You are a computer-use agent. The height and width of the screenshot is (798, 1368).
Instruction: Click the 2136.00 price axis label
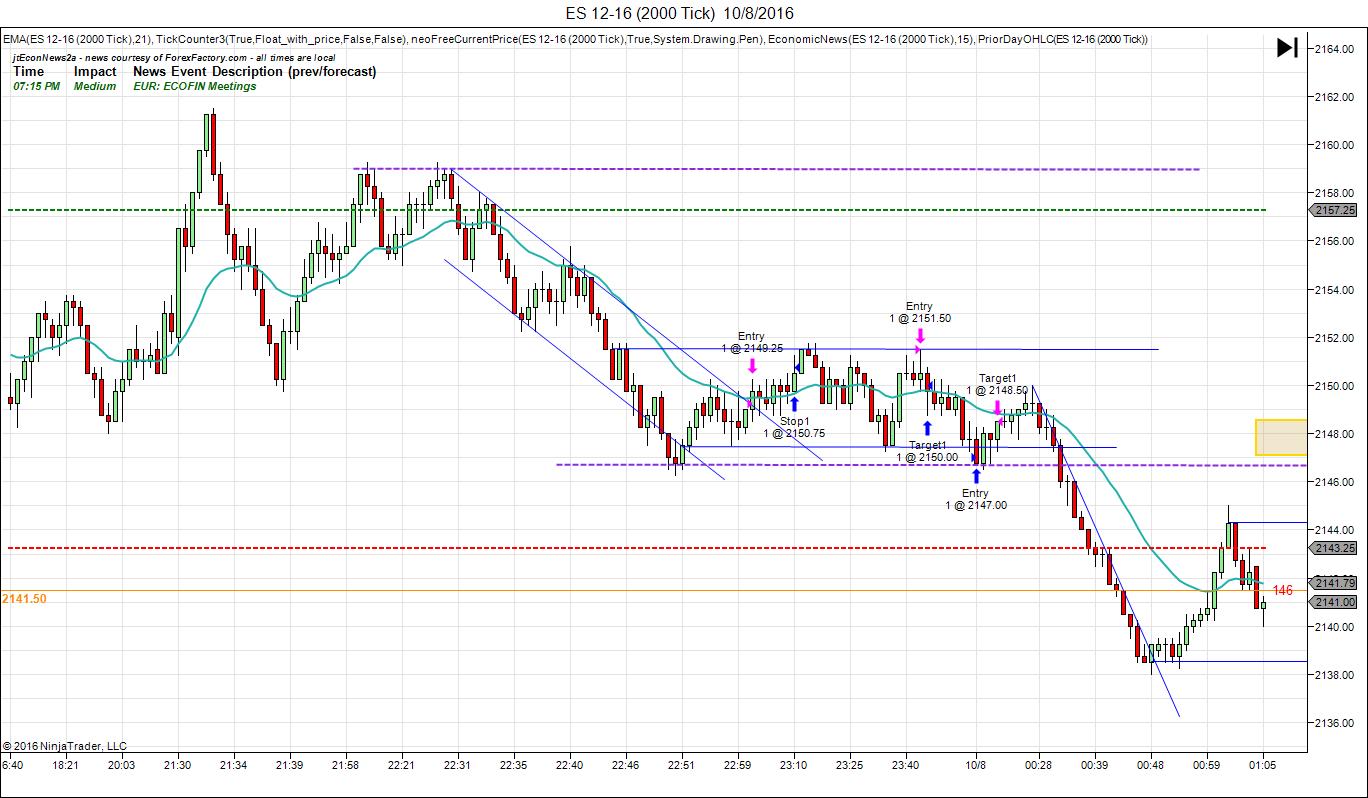[1335, 723]
